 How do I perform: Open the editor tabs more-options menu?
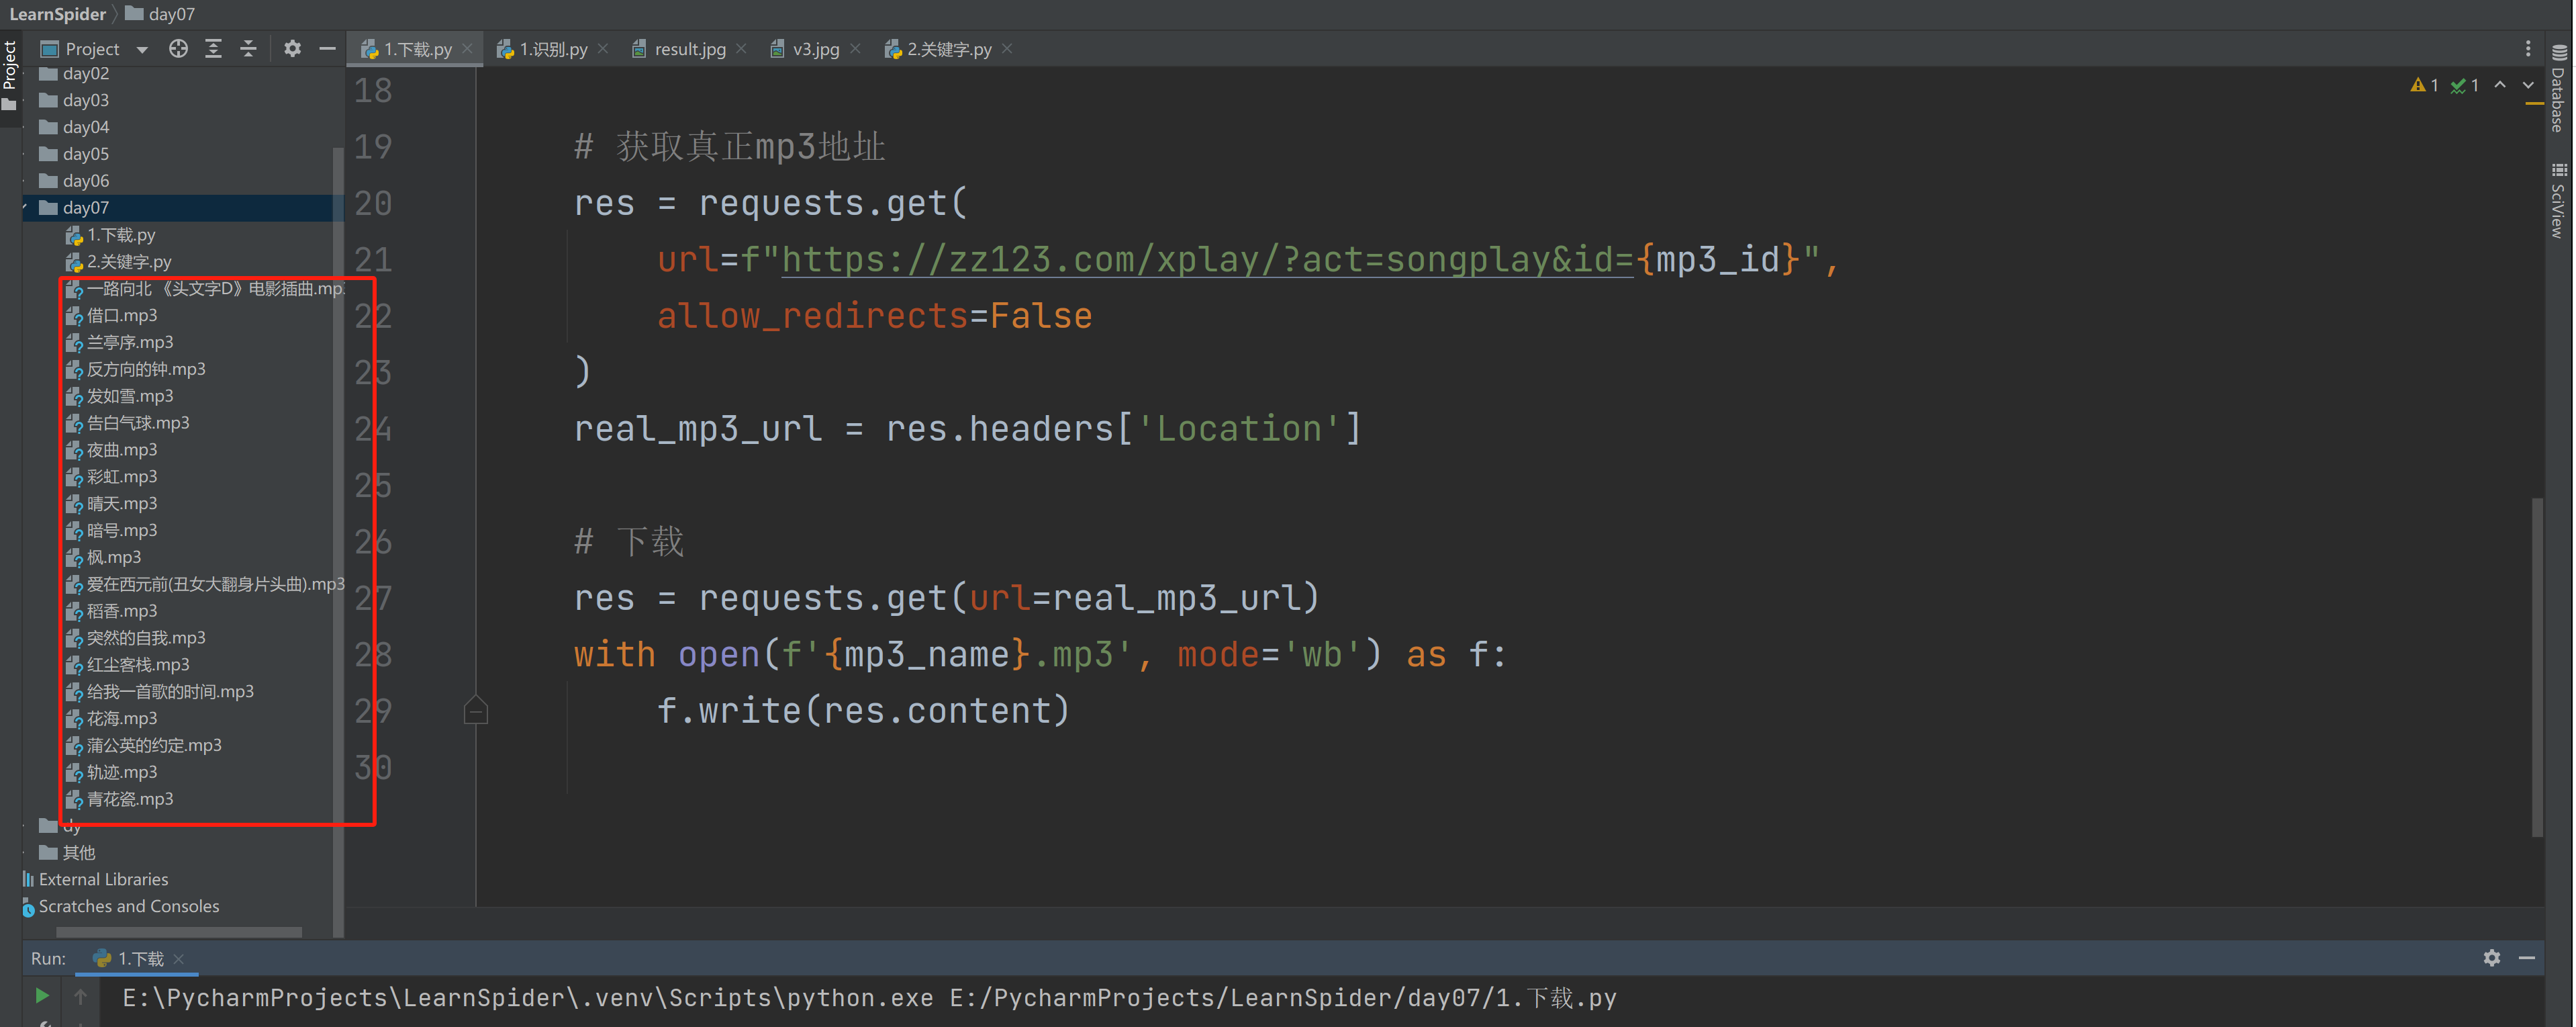[2528, 48]
